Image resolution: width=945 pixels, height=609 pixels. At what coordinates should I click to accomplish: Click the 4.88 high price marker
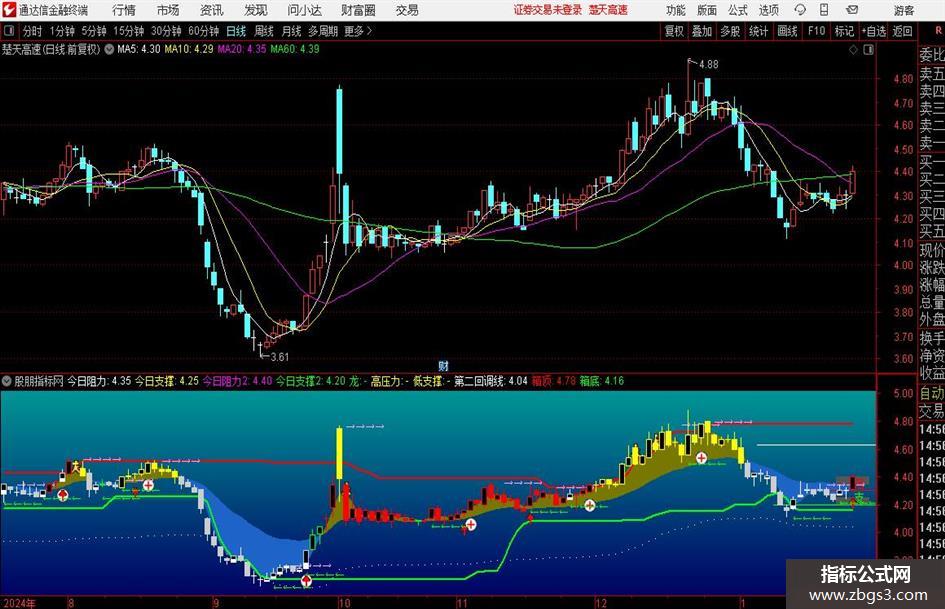[x=708, y=65]
